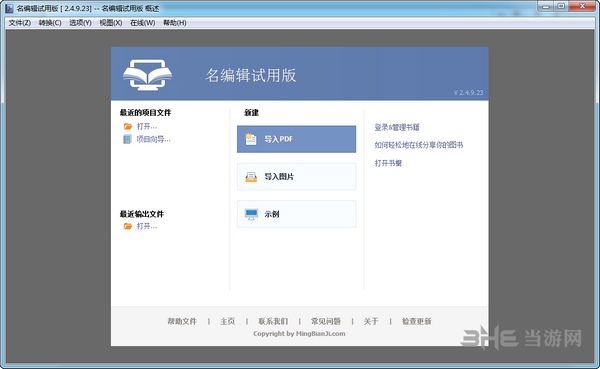Viewport: 600px width, 369px height.
Task: Open the 项目向导... link
Action: pos(153,139)
